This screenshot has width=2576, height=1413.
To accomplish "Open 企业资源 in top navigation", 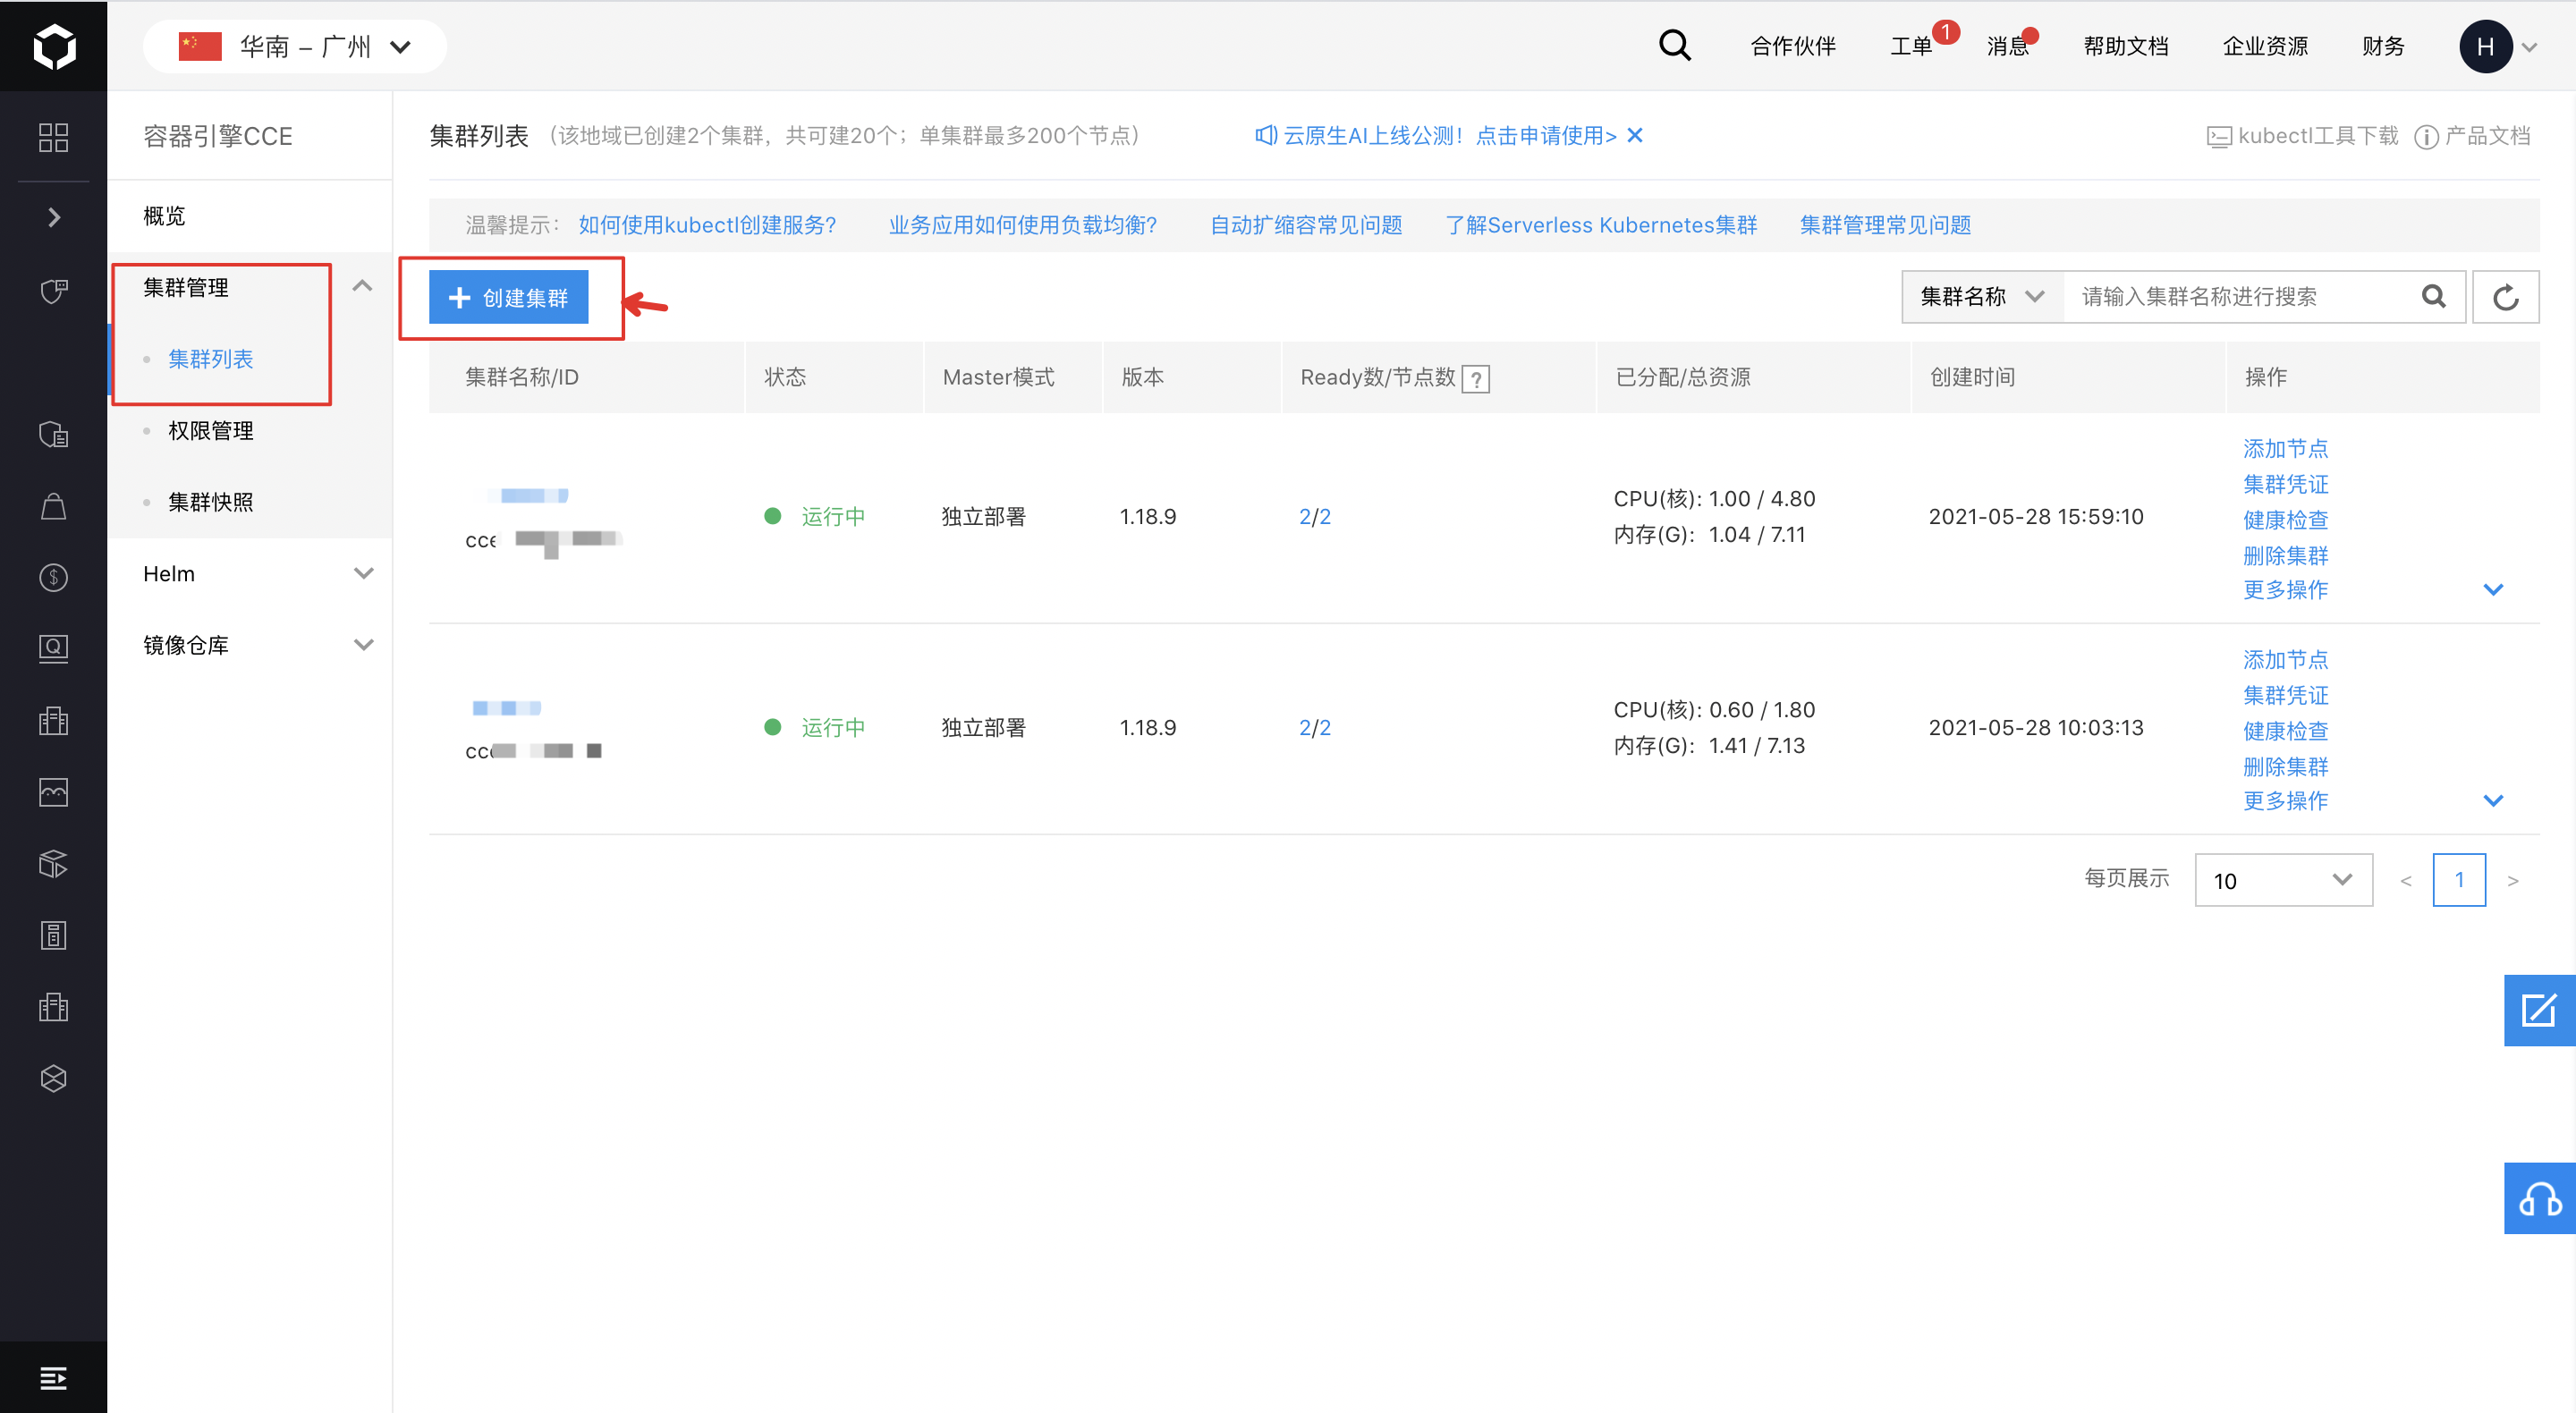I will (x=2265, y=46).
